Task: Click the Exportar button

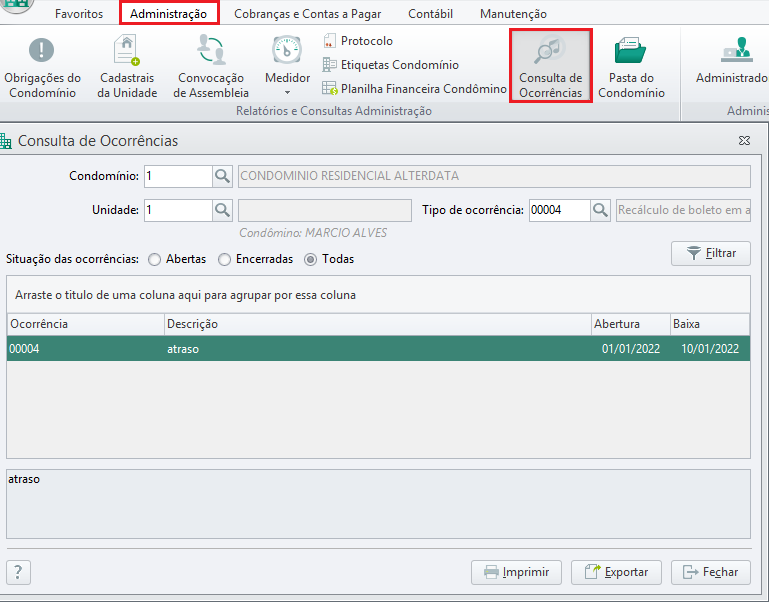Action: tap(616, 572)
